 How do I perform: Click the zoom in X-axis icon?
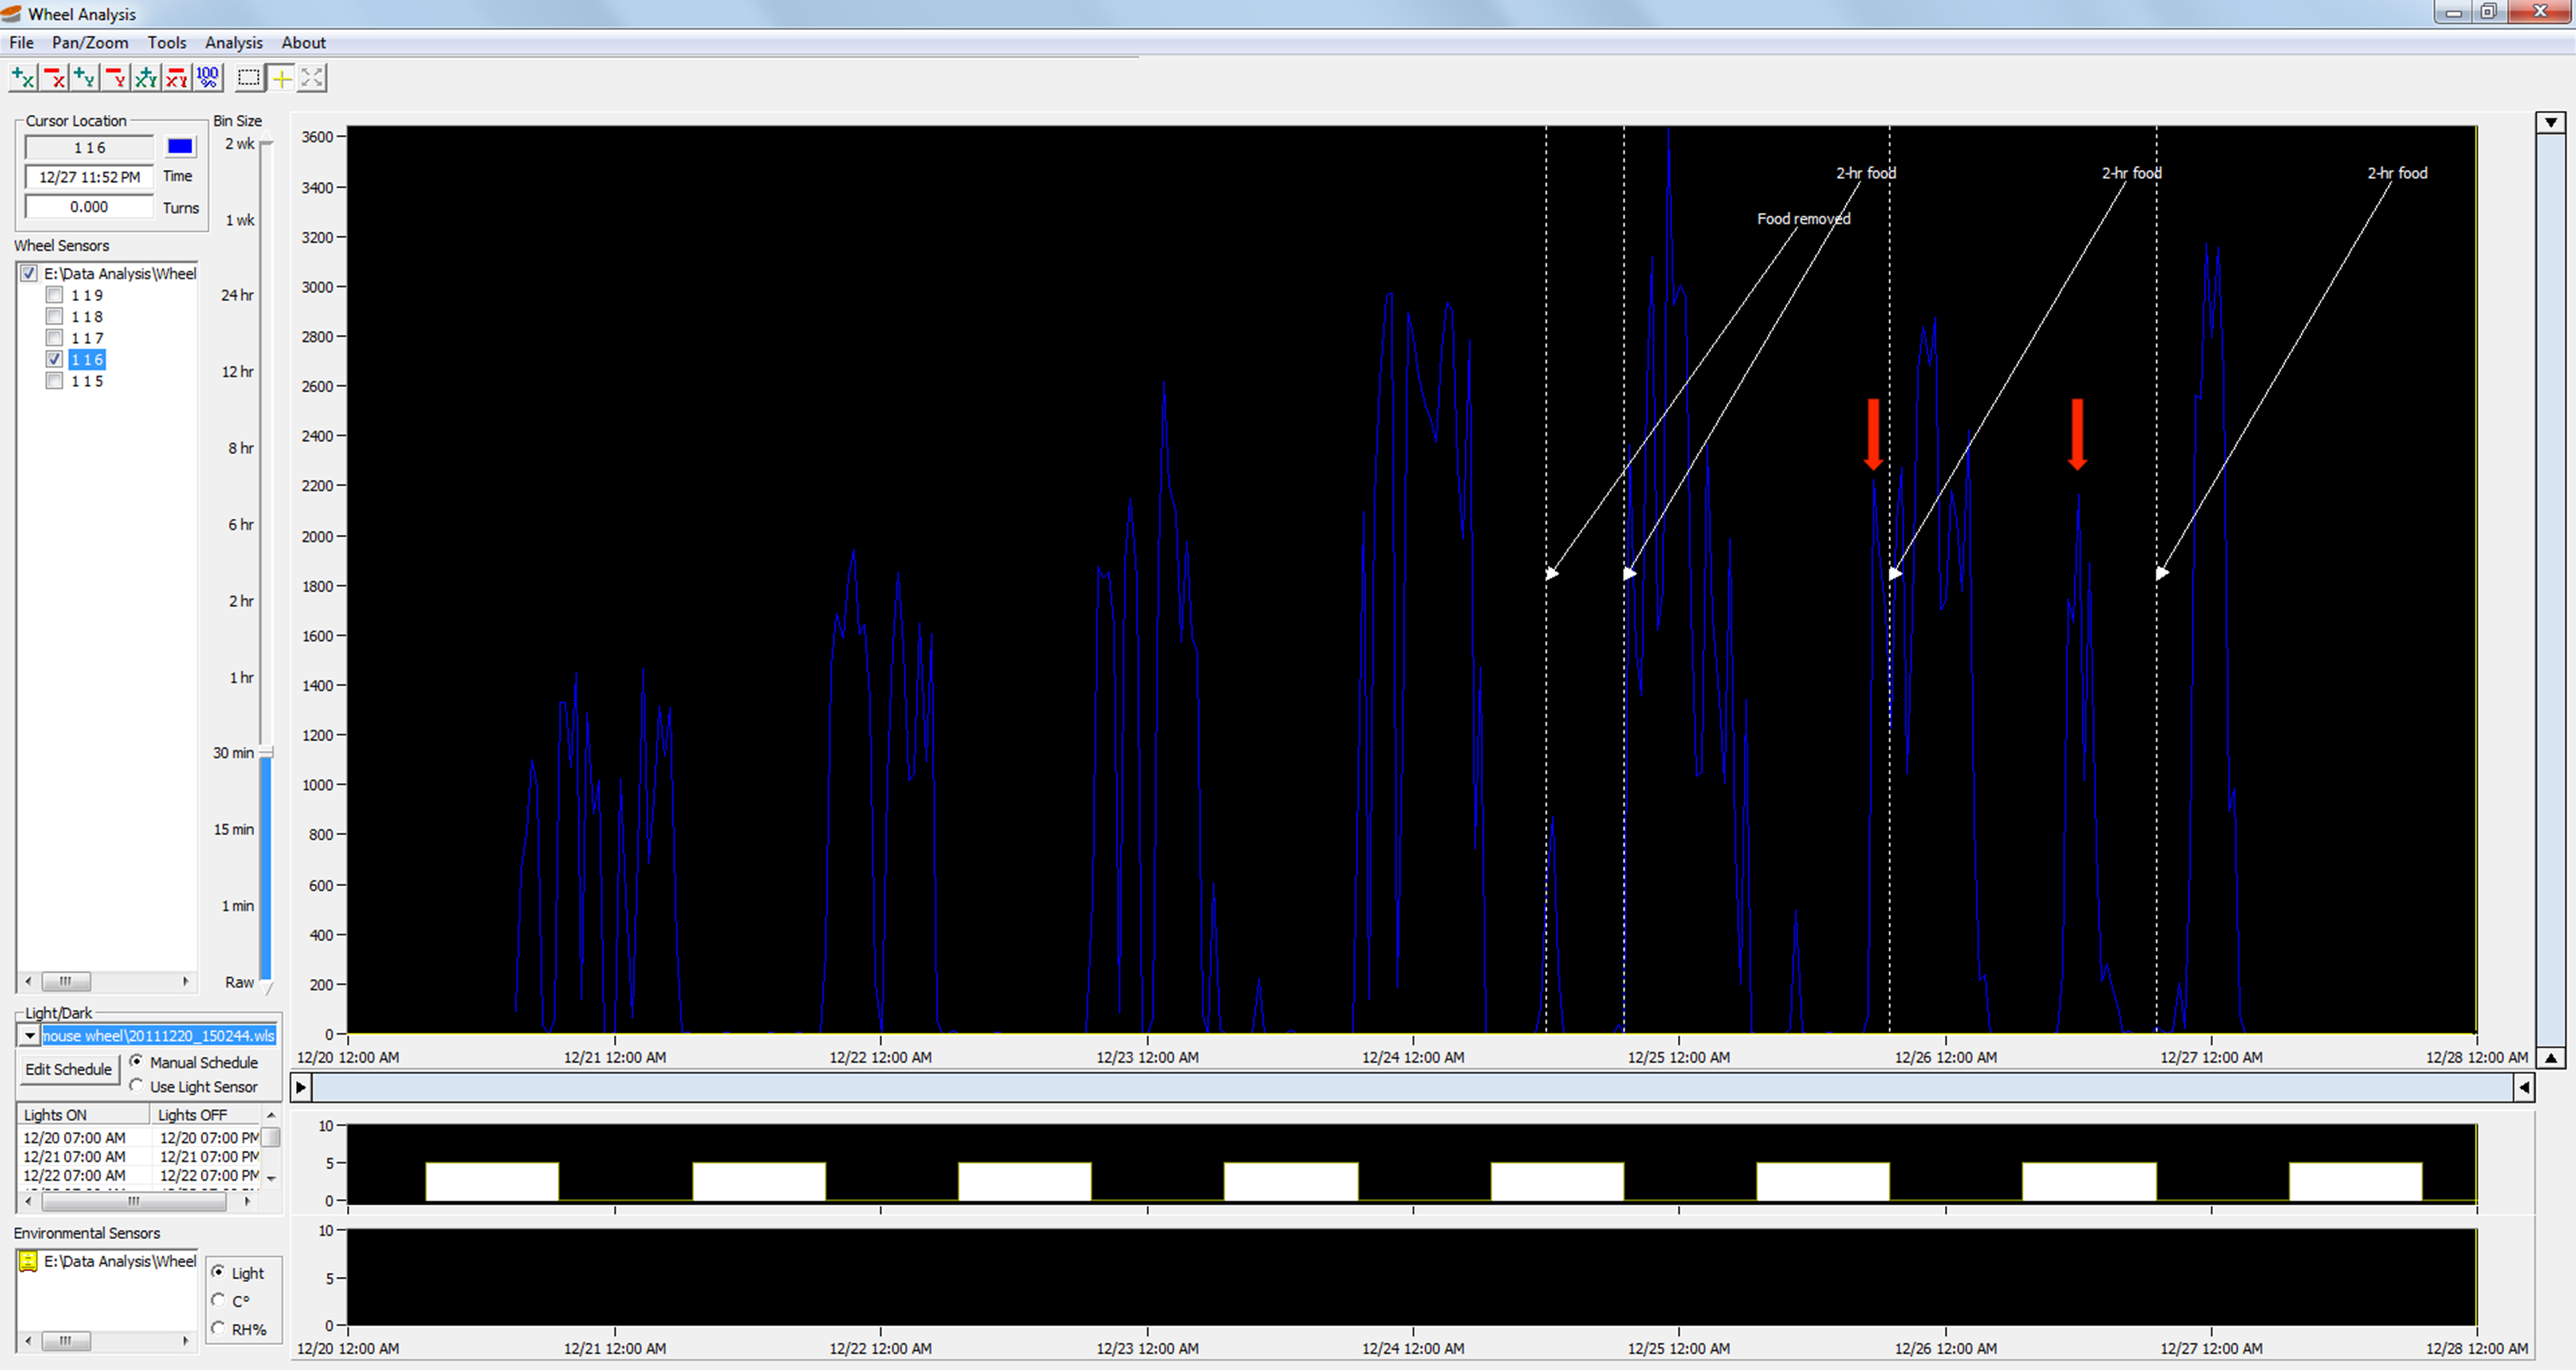pos(23,78)
